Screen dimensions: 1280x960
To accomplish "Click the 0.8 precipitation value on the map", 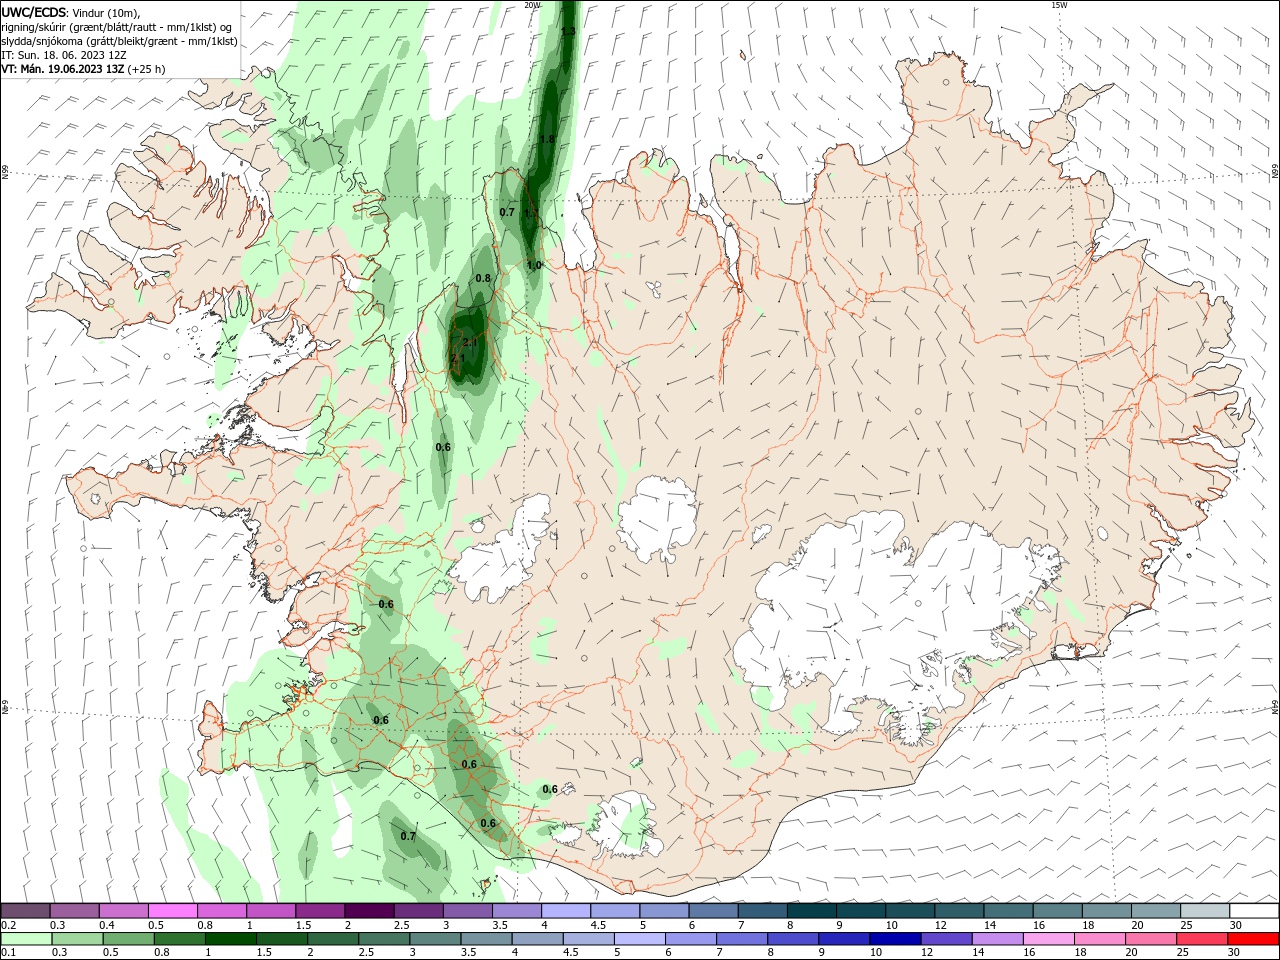I will pos(483,278).
